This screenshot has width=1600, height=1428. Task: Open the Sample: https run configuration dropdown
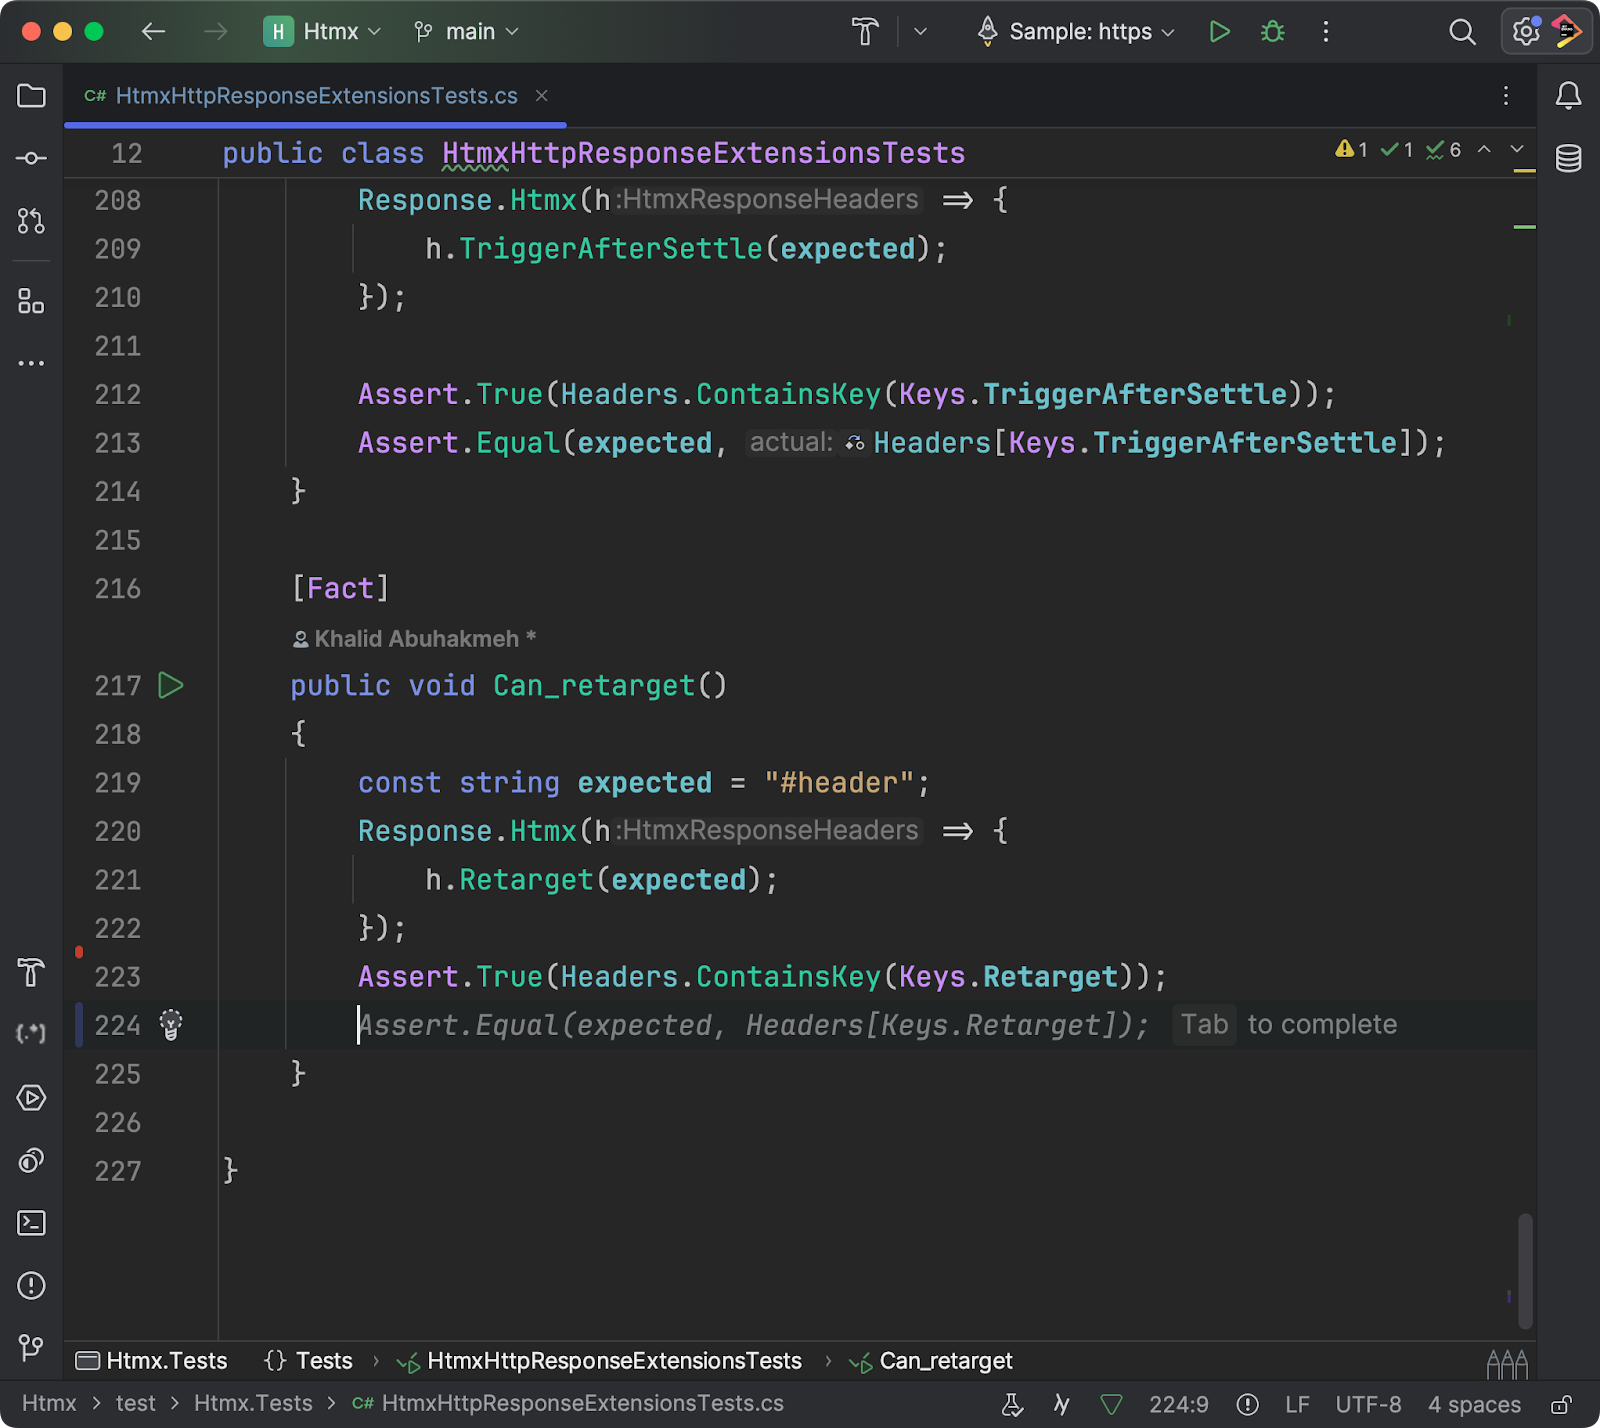coord(1076,32)
